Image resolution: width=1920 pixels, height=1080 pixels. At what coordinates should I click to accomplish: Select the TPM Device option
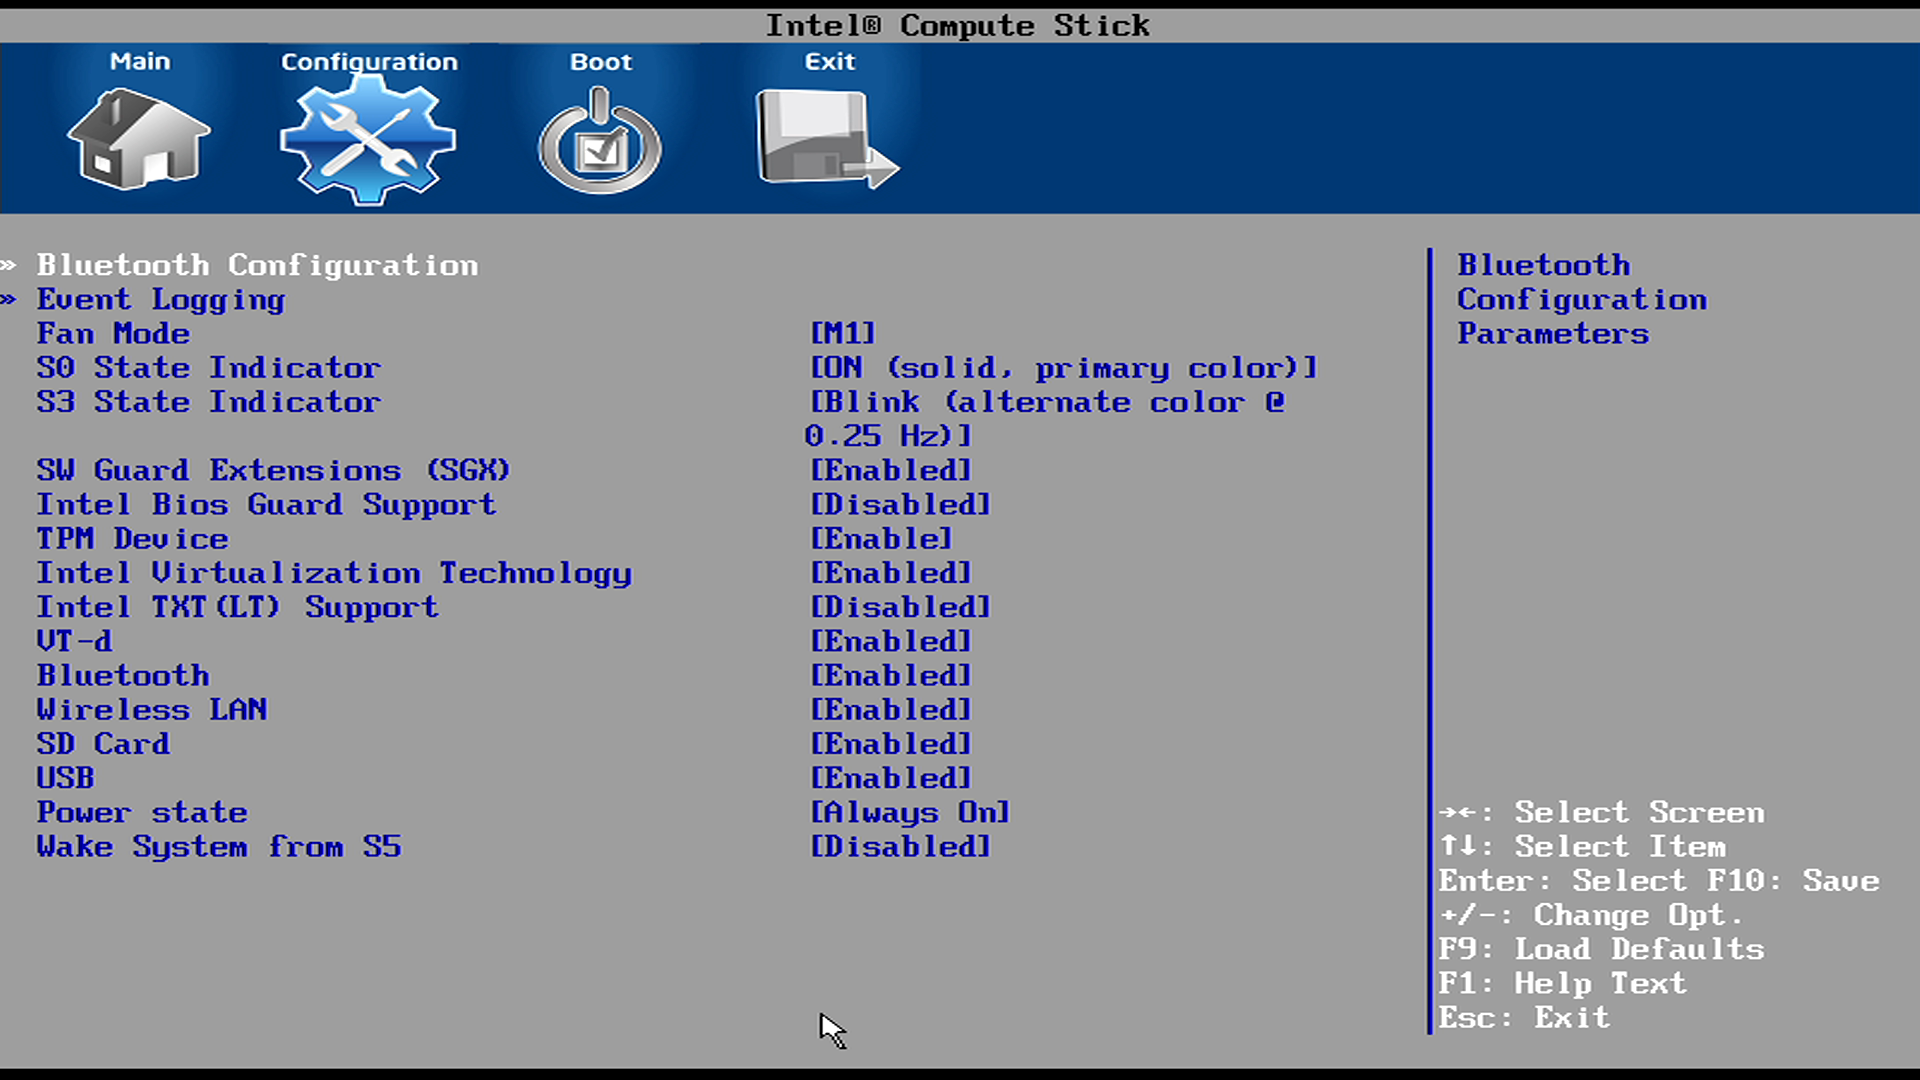point(133,539)
